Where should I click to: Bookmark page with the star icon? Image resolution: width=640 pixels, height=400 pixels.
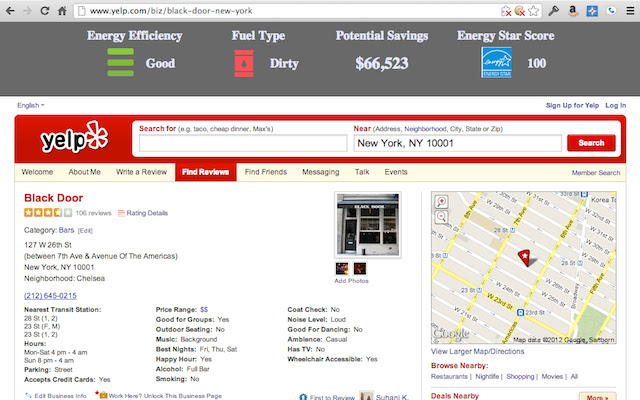[533, 11]
